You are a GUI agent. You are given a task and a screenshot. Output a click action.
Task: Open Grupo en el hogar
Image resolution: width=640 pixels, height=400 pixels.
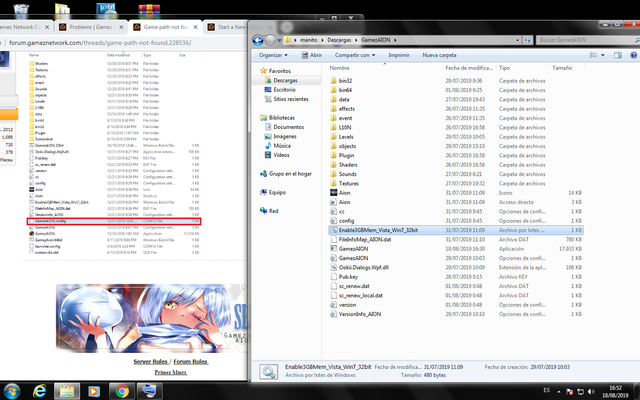[x=290, y=174]
